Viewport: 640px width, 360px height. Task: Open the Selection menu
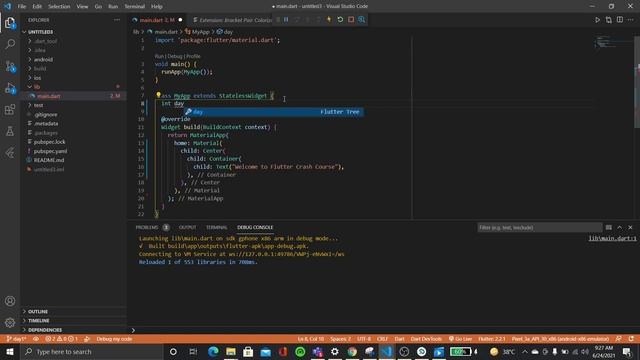59,6
